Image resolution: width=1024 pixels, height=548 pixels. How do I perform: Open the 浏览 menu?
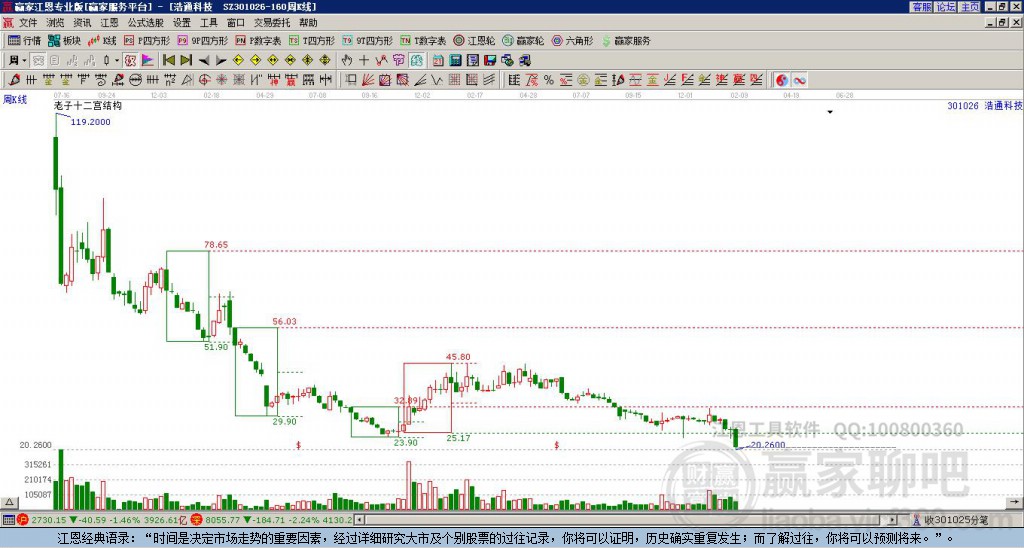[55, 23]
